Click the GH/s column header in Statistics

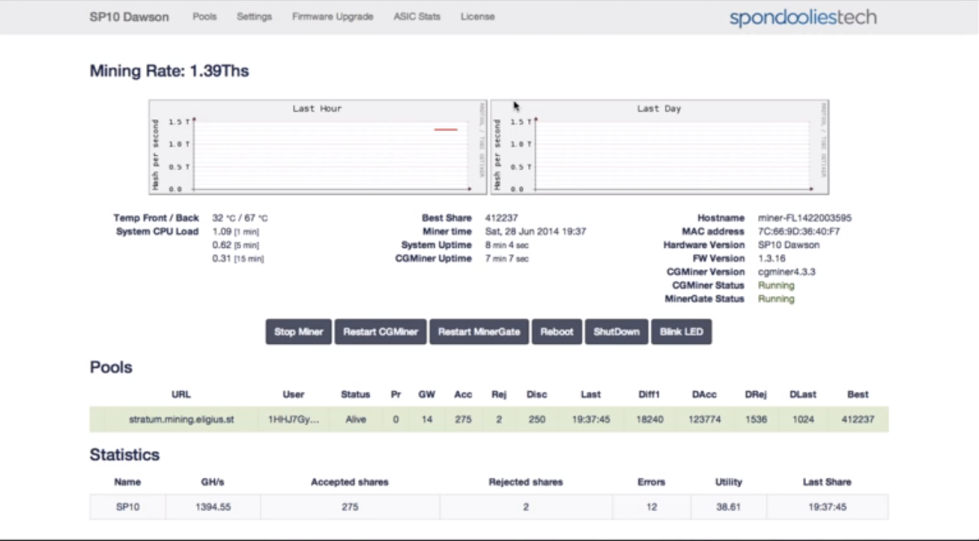(x=212, y=482)
